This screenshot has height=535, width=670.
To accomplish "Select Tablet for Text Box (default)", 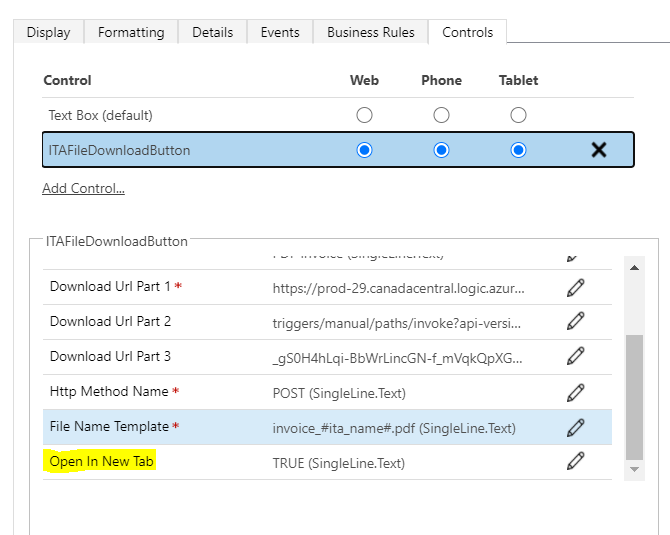I will [518, 115].
